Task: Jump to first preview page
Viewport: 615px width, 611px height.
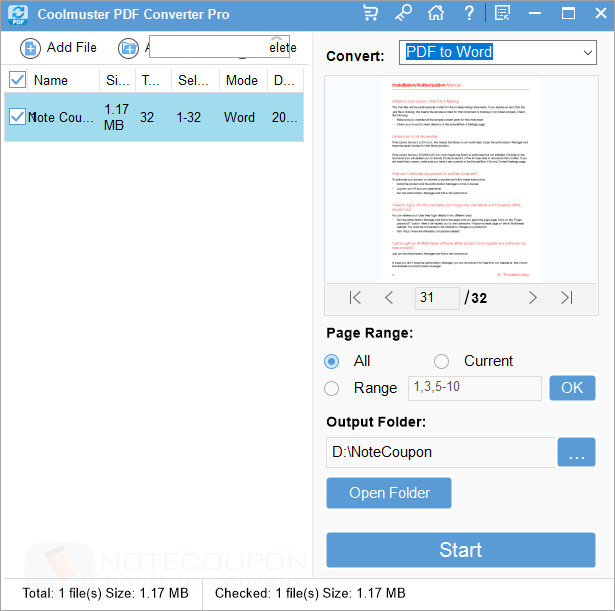Action: click(x=355, y=298)
